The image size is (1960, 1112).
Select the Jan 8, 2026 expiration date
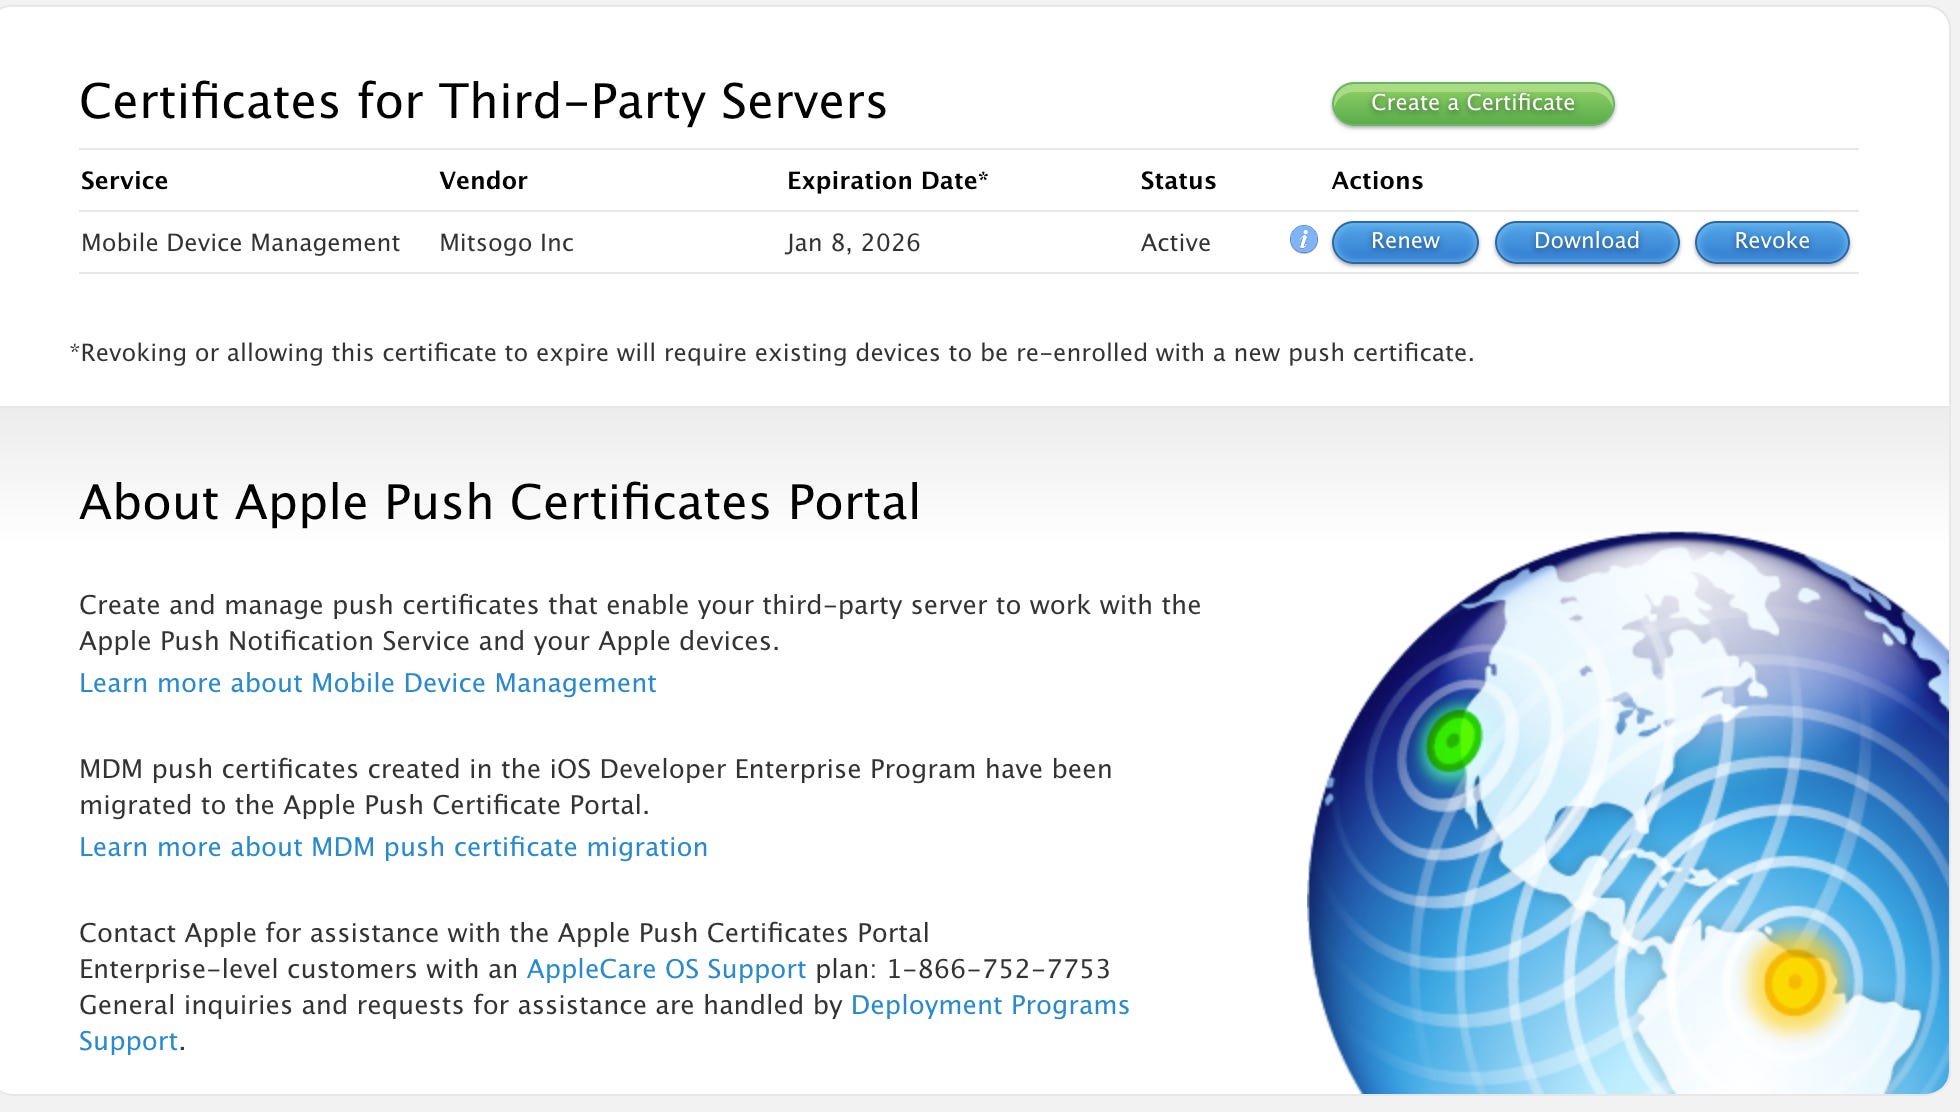coord(853,243)
